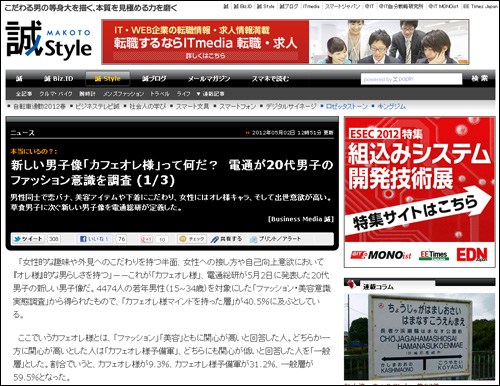This screenshot has width=500, height=386.
Task: Select the 誠 Biz.ID navigation tab
Action: 59,79
